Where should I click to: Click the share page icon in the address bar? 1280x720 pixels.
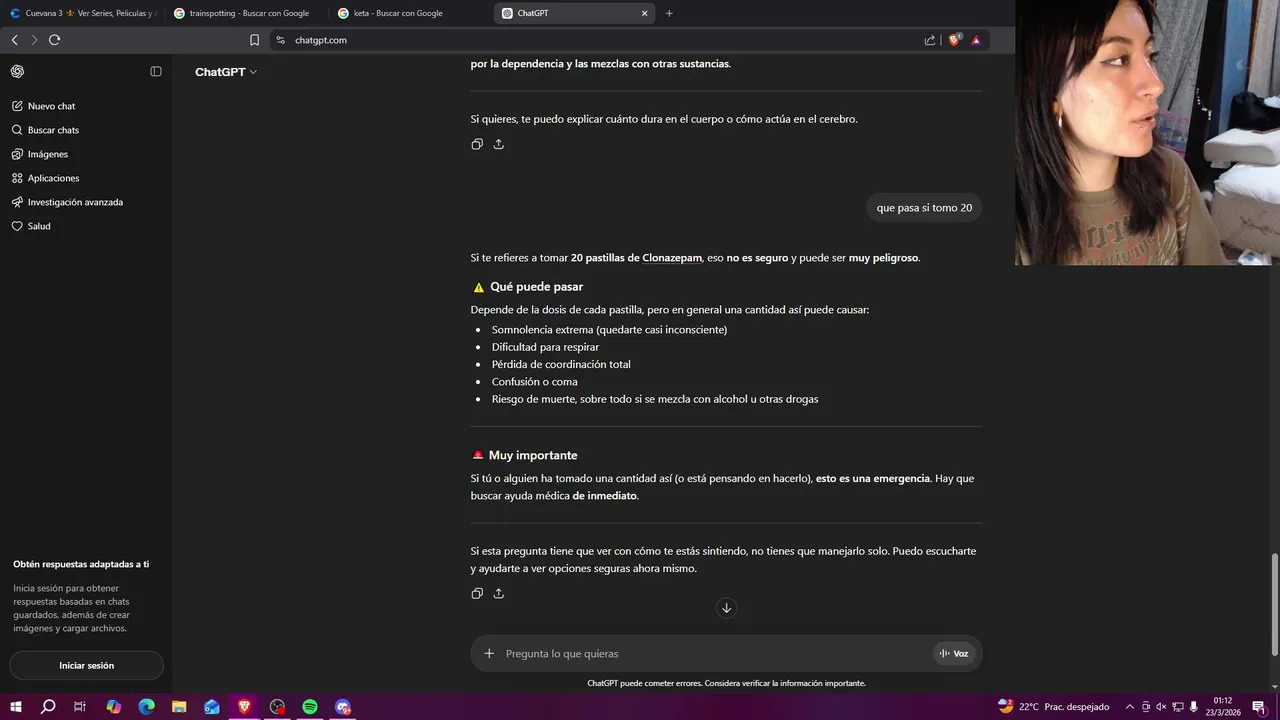click(x=930, y=40)
